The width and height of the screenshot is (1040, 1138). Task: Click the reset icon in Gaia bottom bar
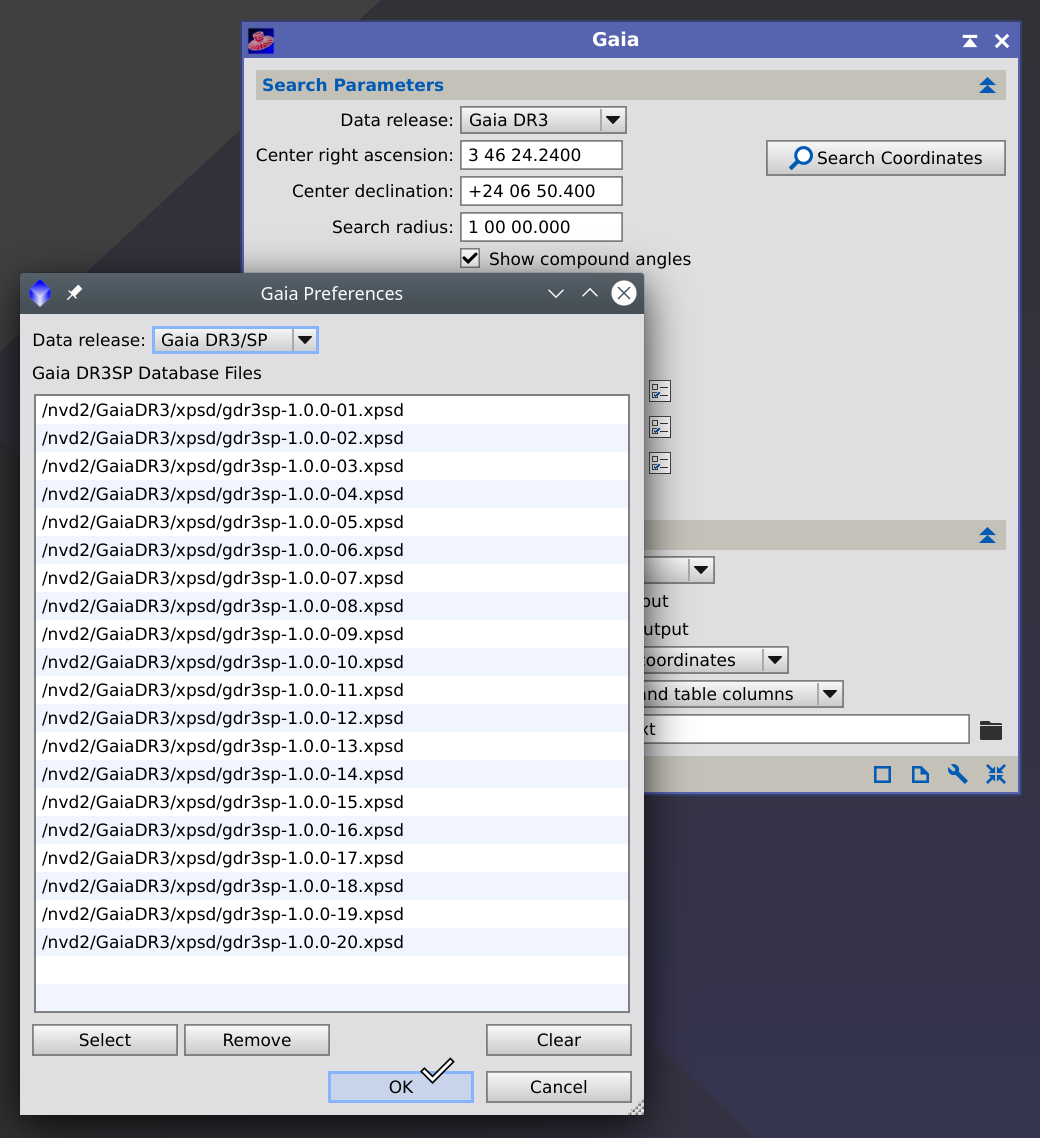coord(996,774)
